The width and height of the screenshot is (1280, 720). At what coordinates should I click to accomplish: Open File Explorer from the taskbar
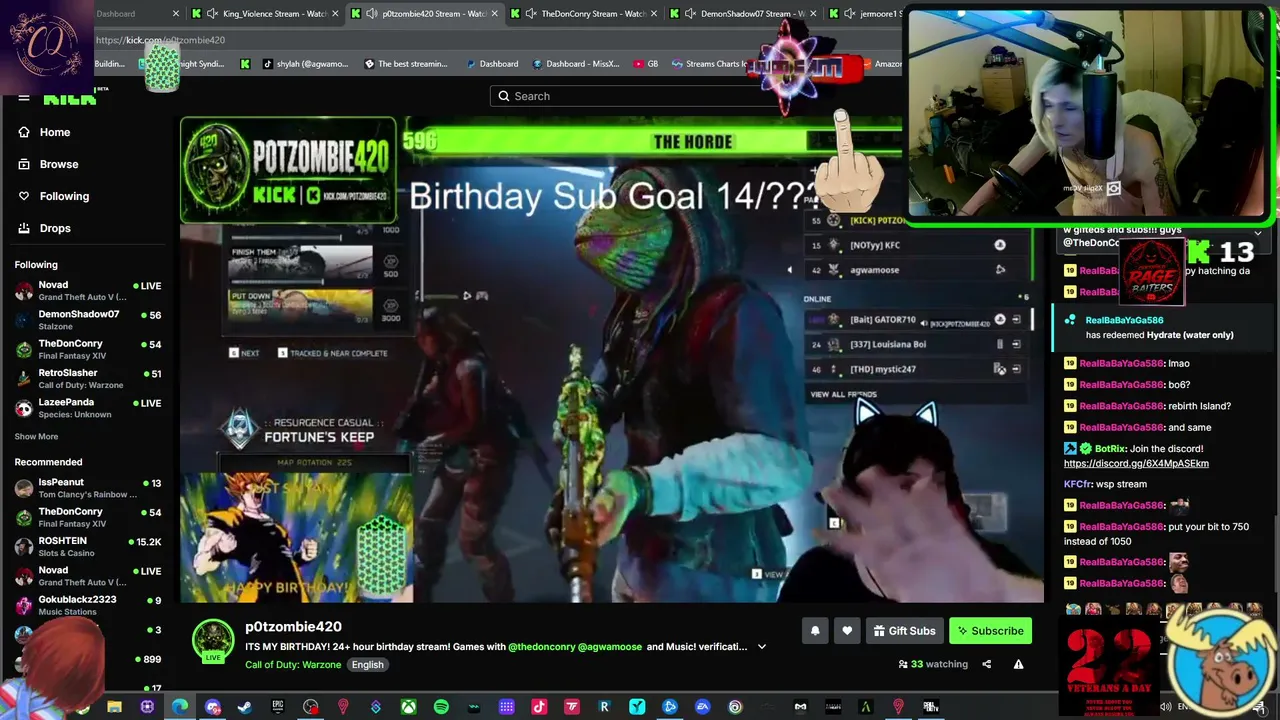(x=115, y=707)
